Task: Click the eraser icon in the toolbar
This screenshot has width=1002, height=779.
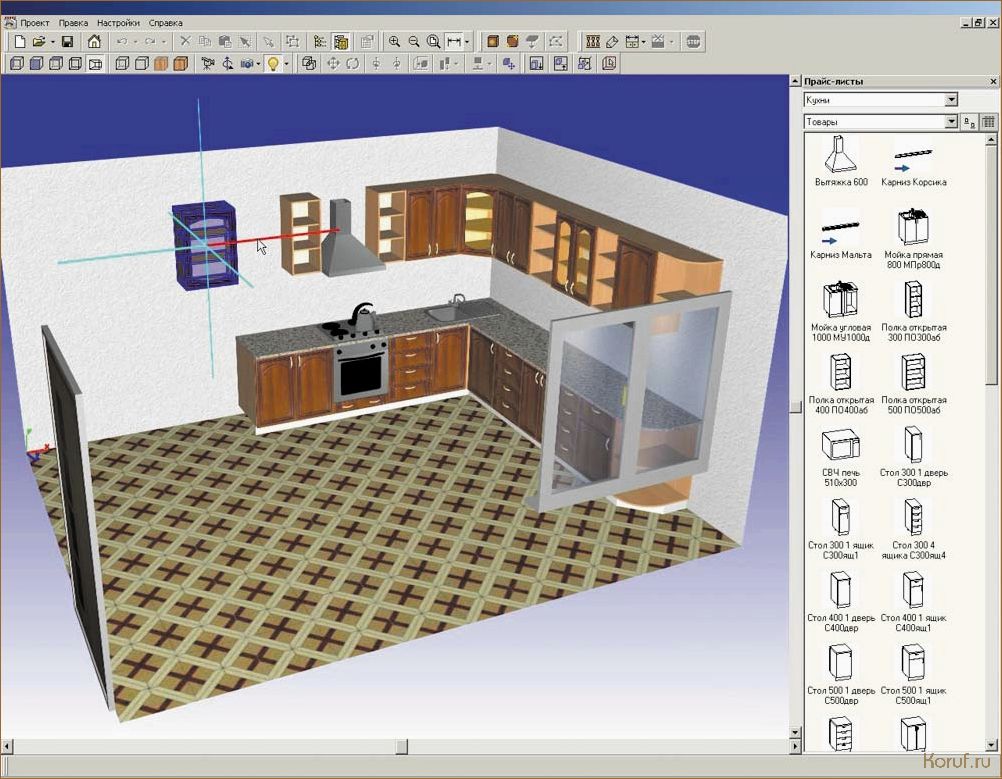Action: [x=612, y=42]
